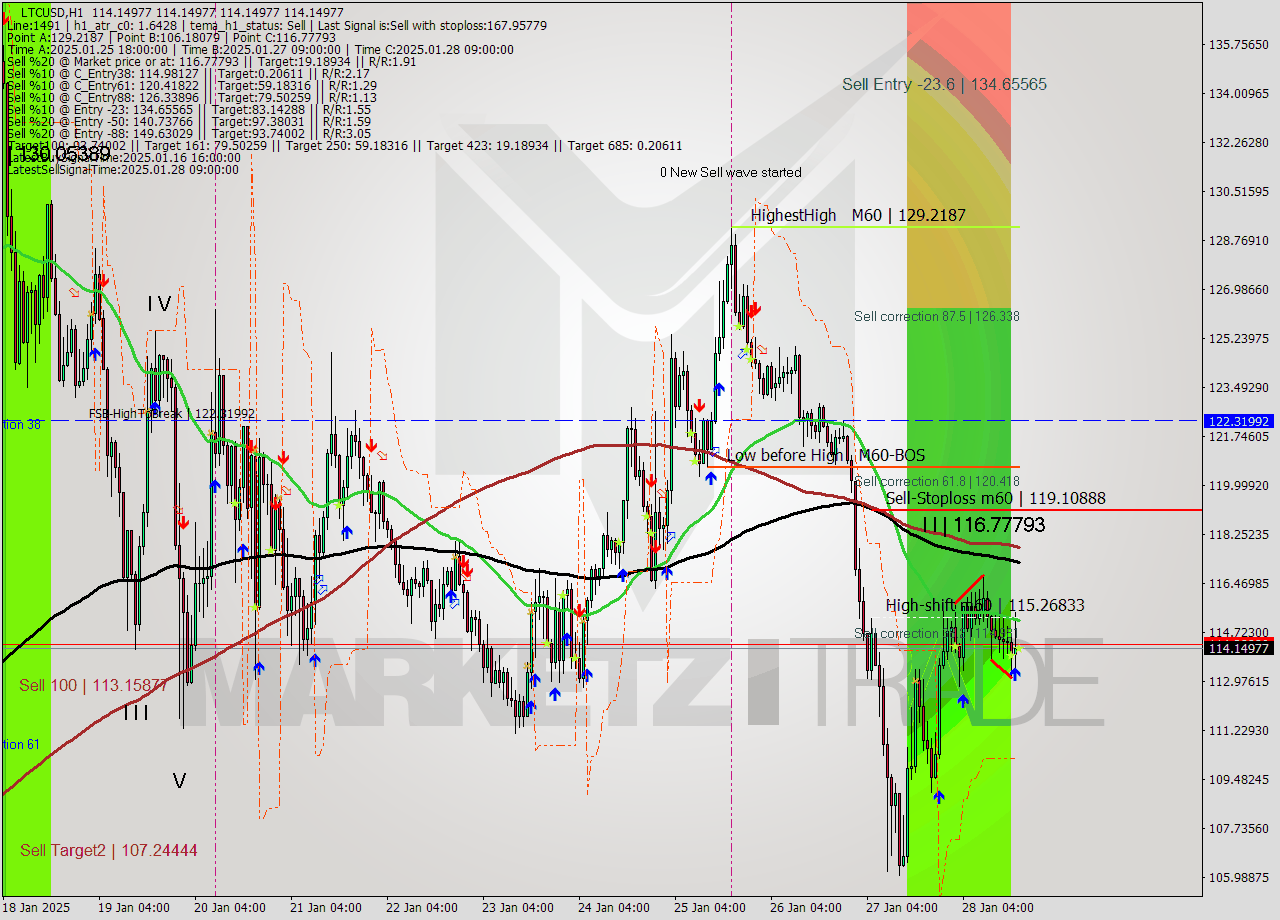Click the 'C_Entry61: 120.41822' info line
Screen dimensions: 1280x920
191,85
